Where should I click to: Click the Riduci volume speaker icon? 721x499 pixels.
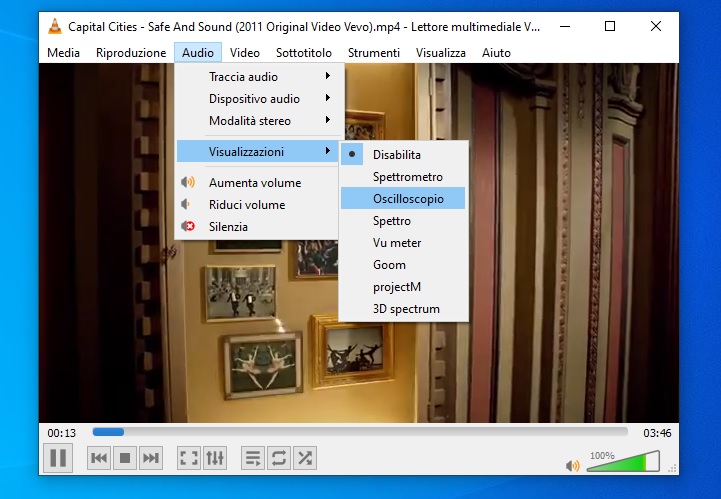tap(185, 204)
